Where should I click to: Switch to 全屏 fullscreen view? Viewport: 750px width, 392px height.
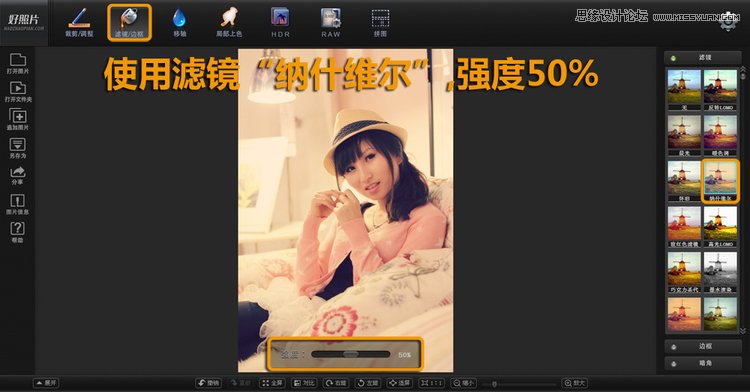click(272, 383)
